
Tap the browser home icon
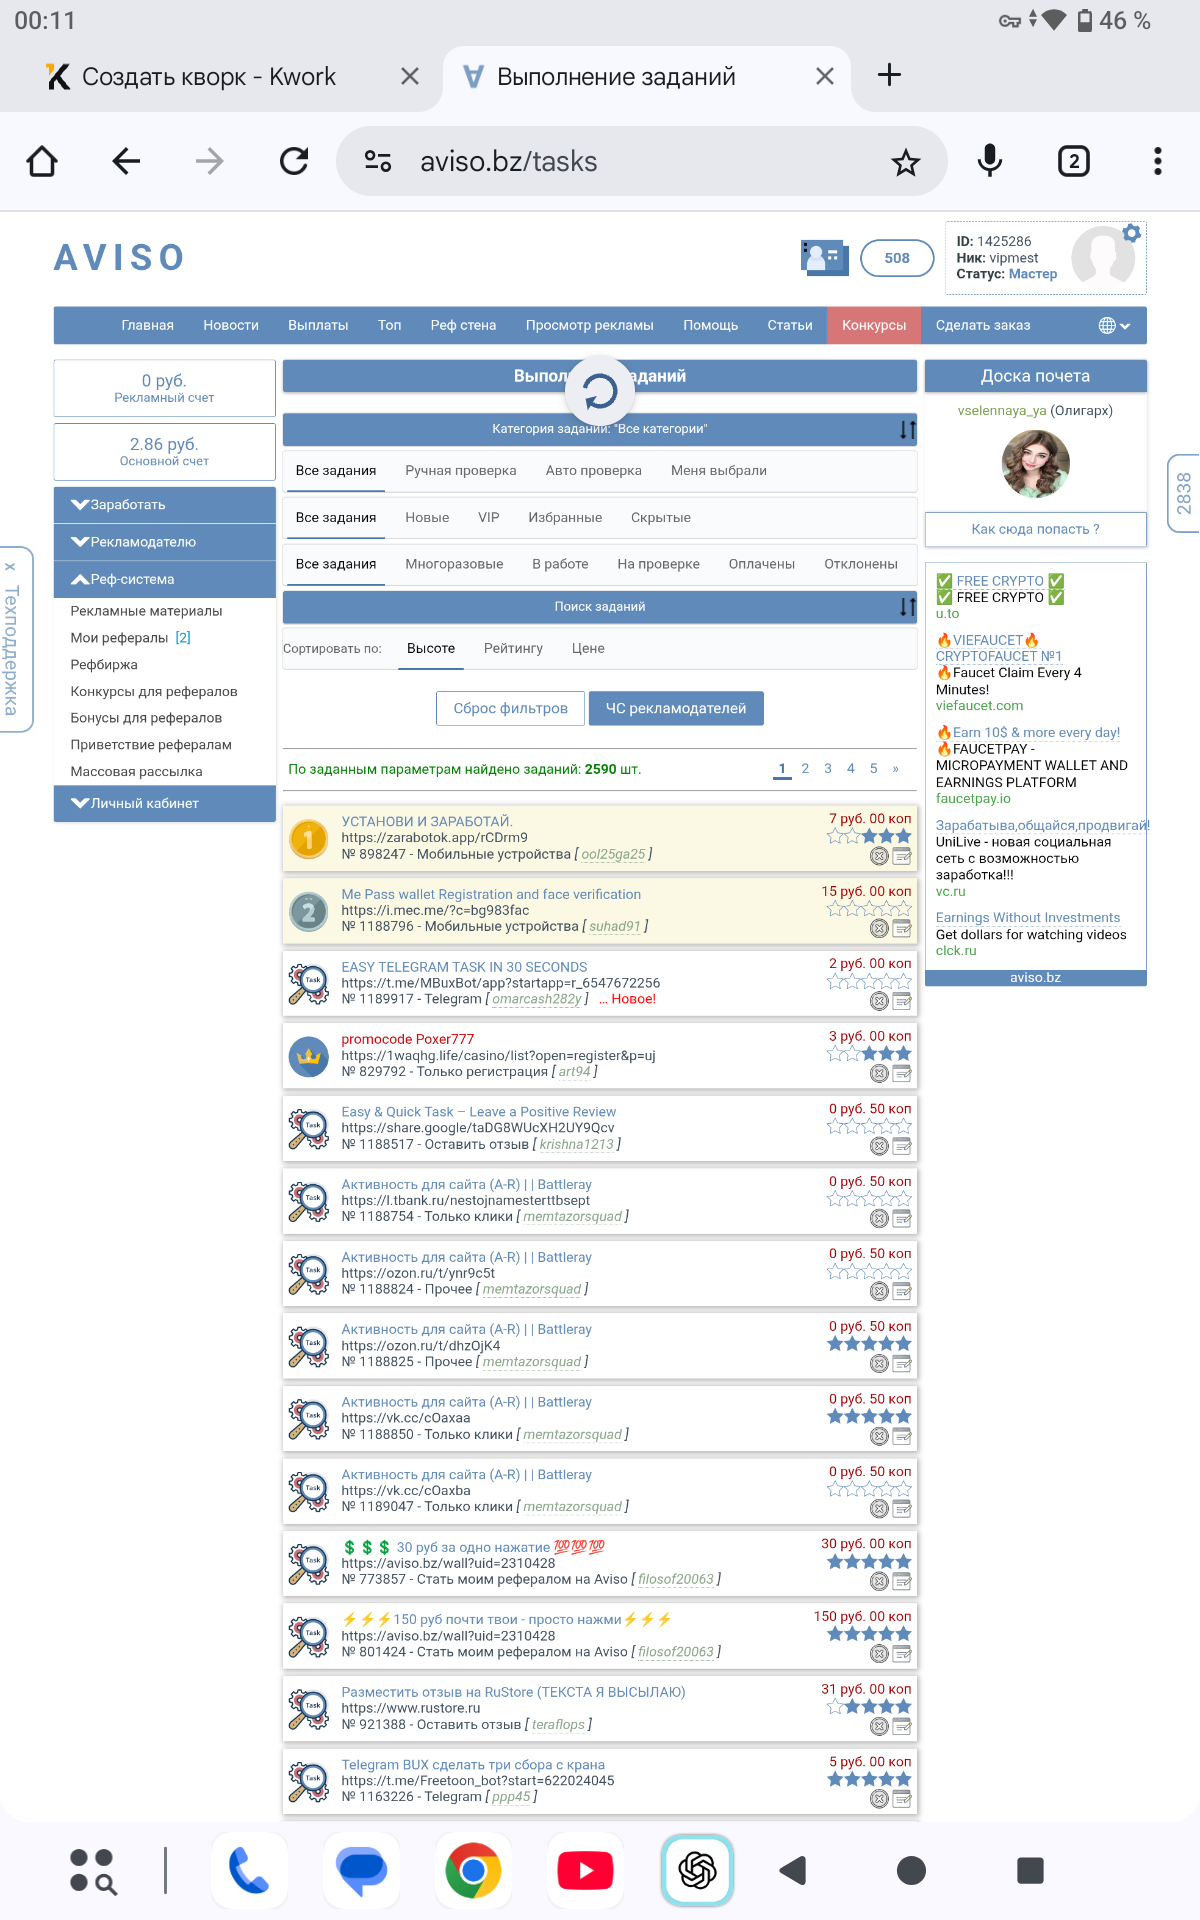click(42, 161)
